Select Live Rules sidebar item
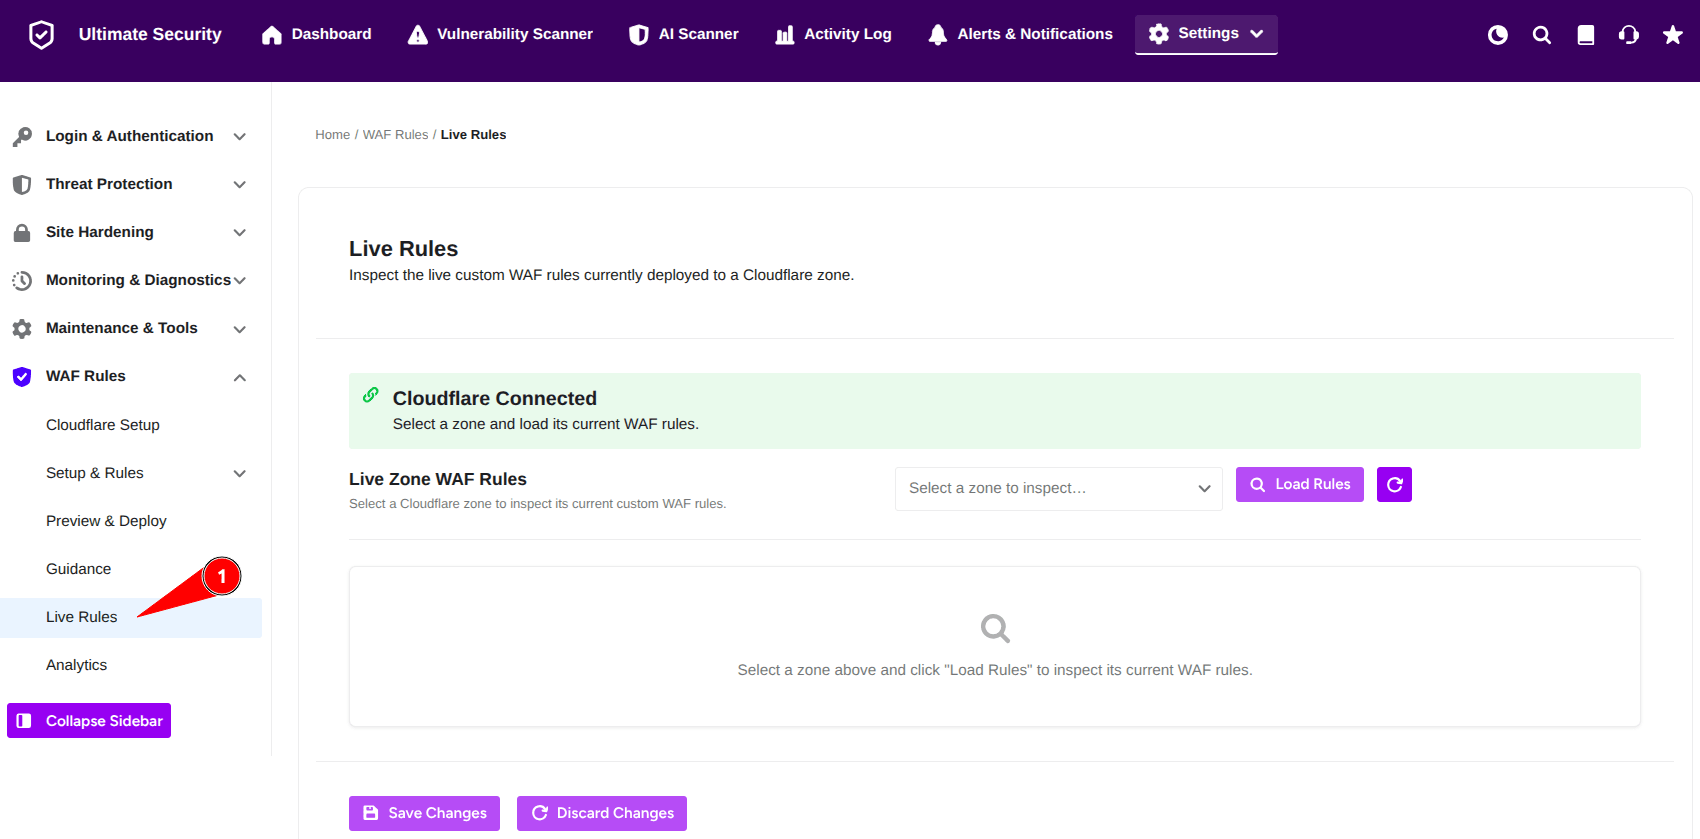This screenshot has width=1700, height=839. pos(130,617)
